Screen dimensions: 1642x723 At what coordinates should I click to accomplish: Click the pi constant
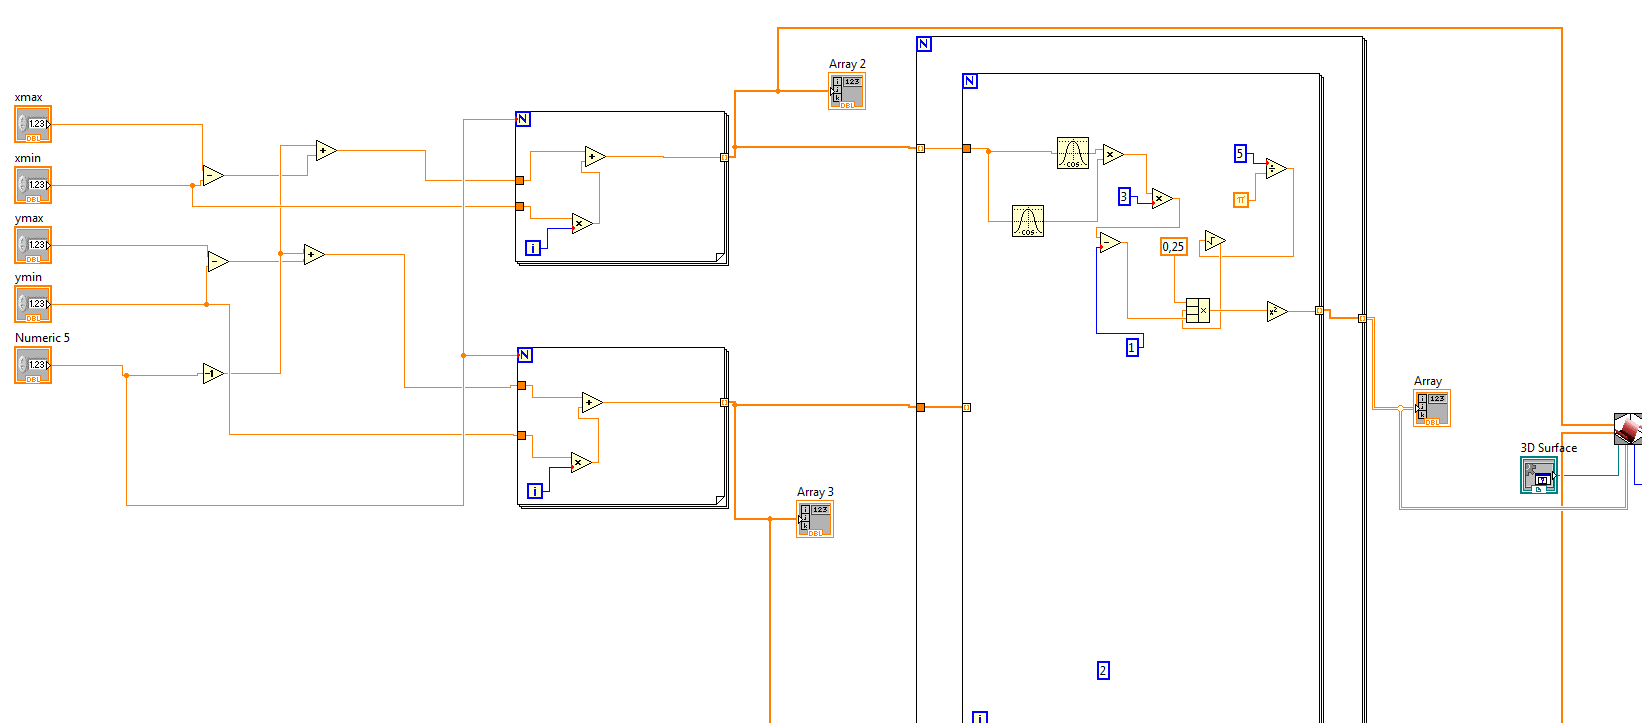pos(1241,200)
